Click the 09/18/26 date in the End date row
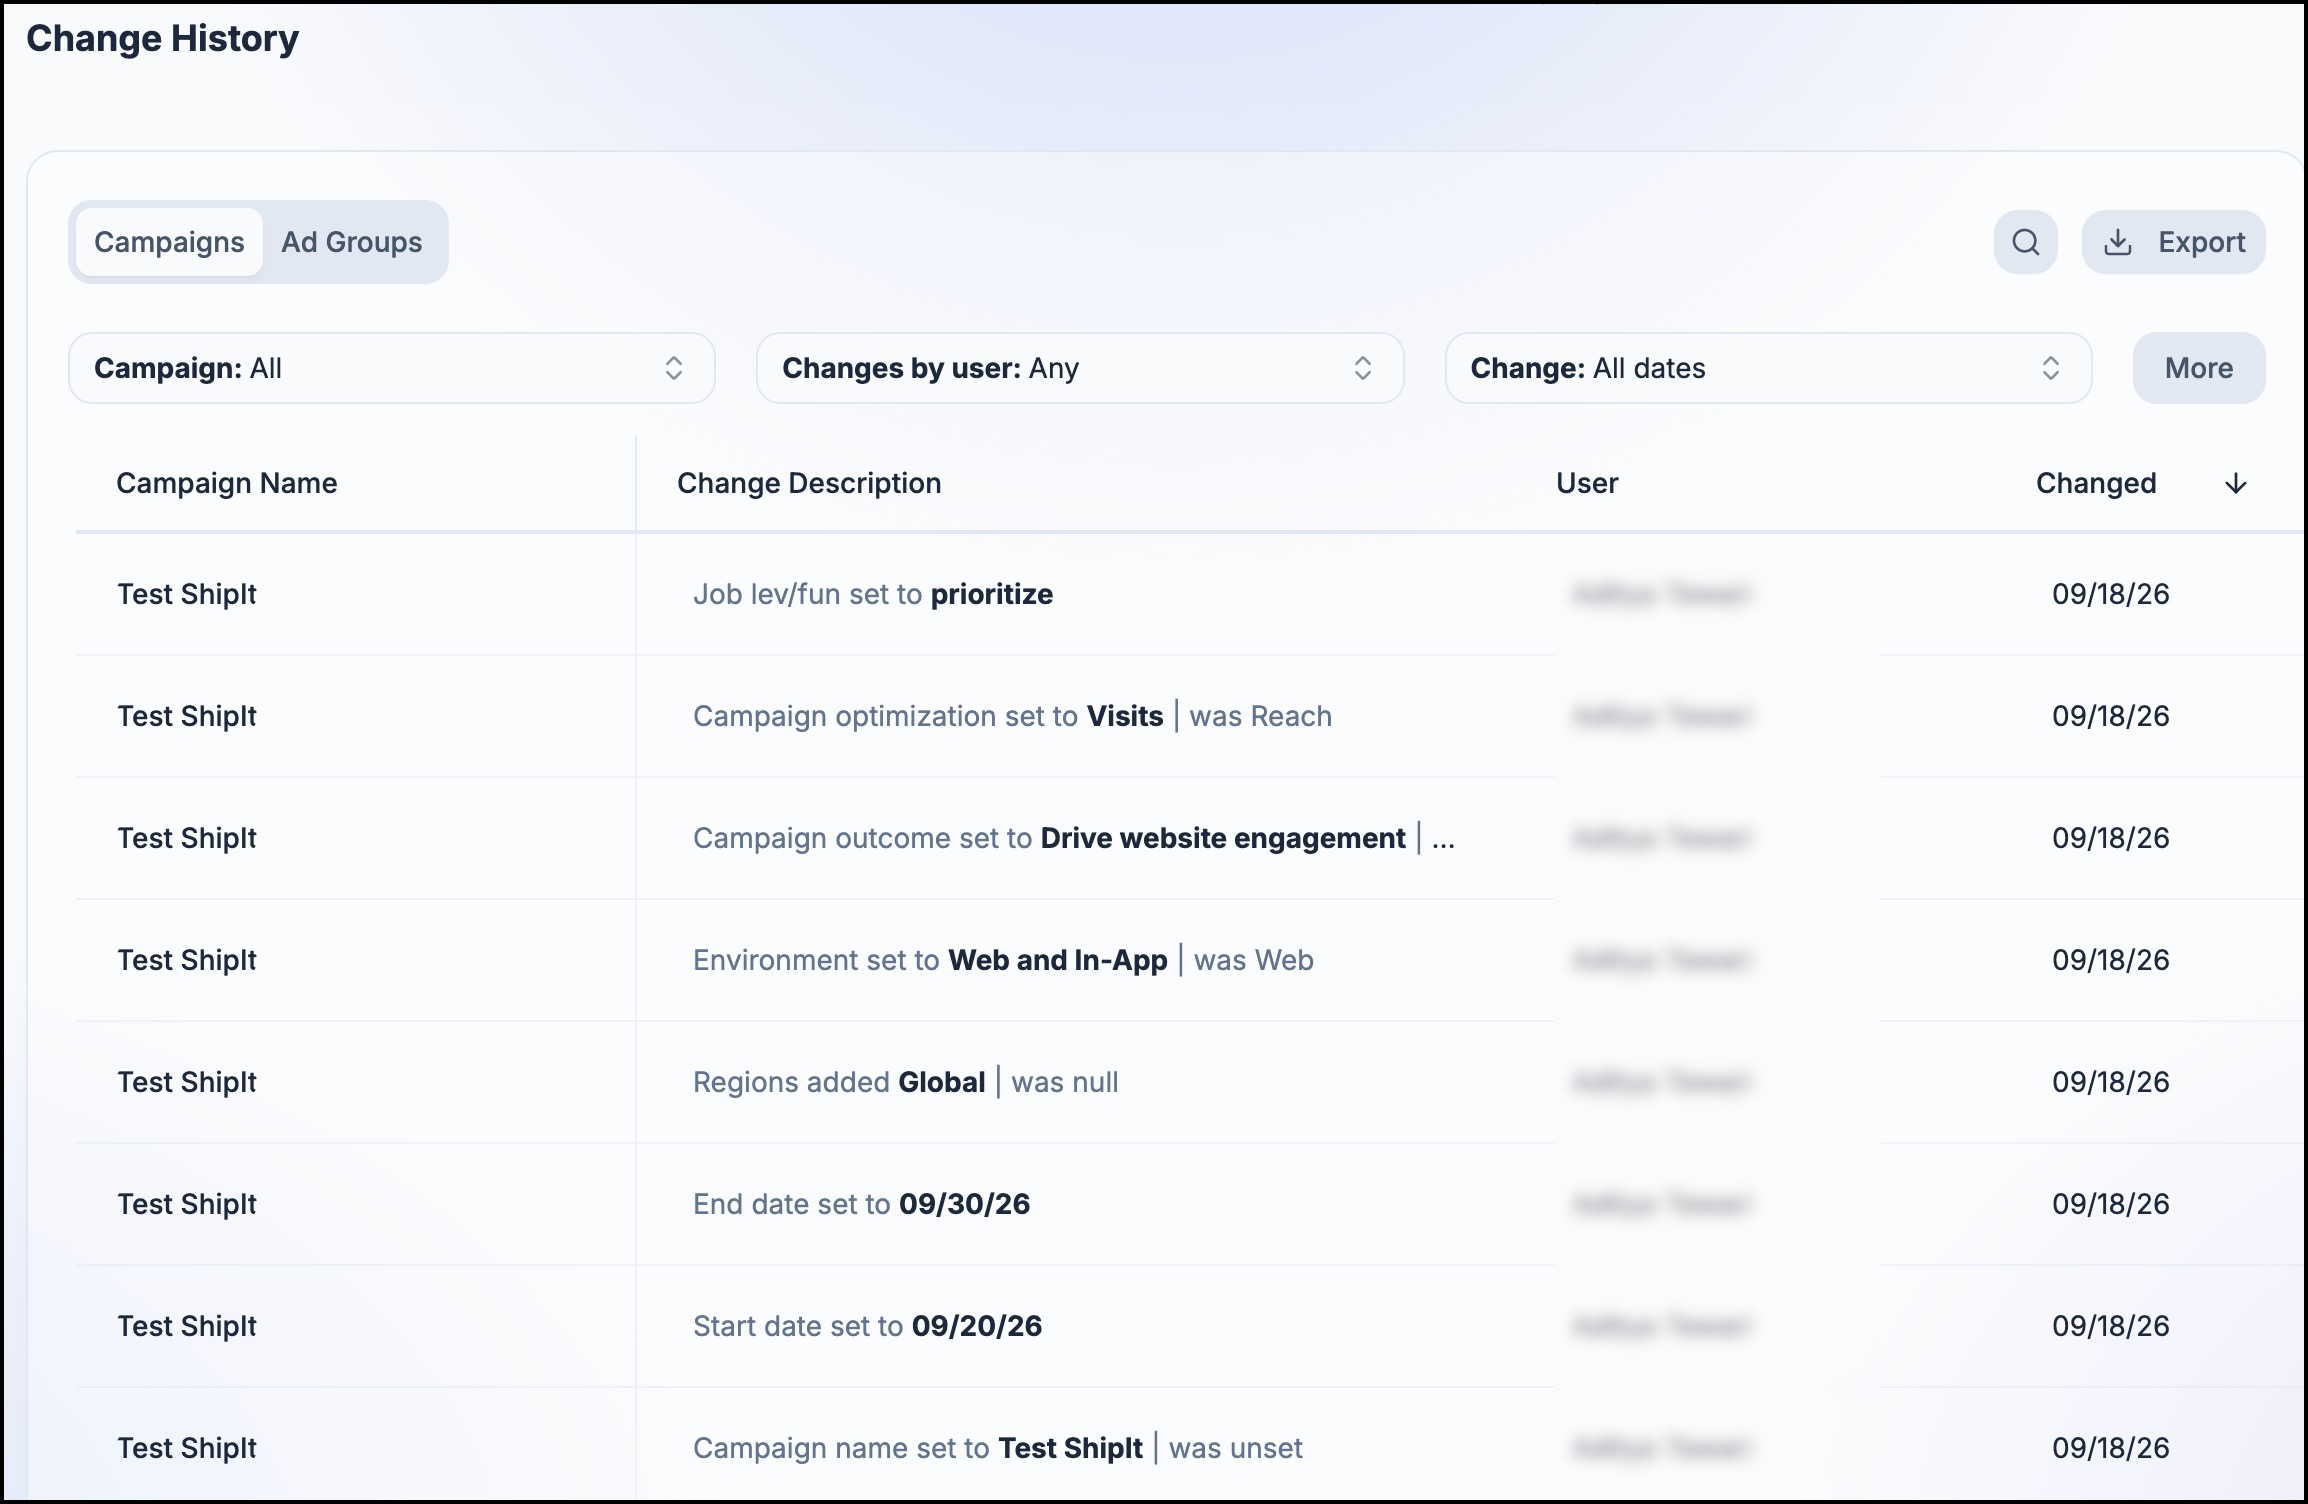This screenshot has height=1504, width=2308. [x=2111, y=1204]
